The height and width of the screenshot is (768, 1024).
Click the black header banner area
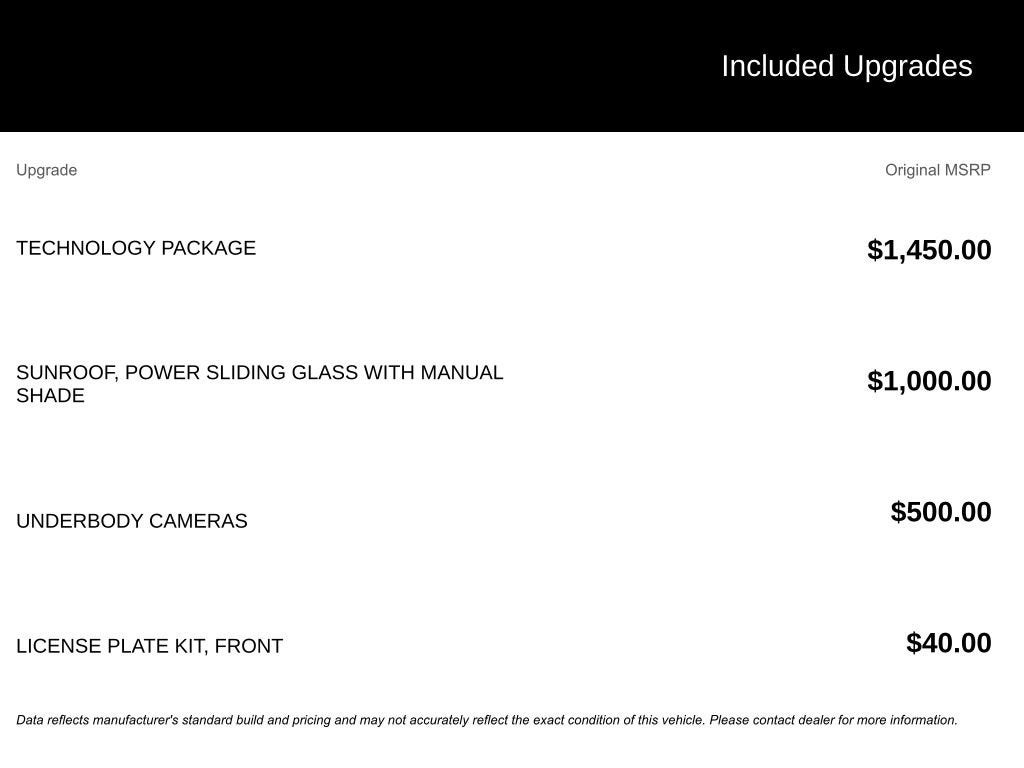click(x=512, y=65)
